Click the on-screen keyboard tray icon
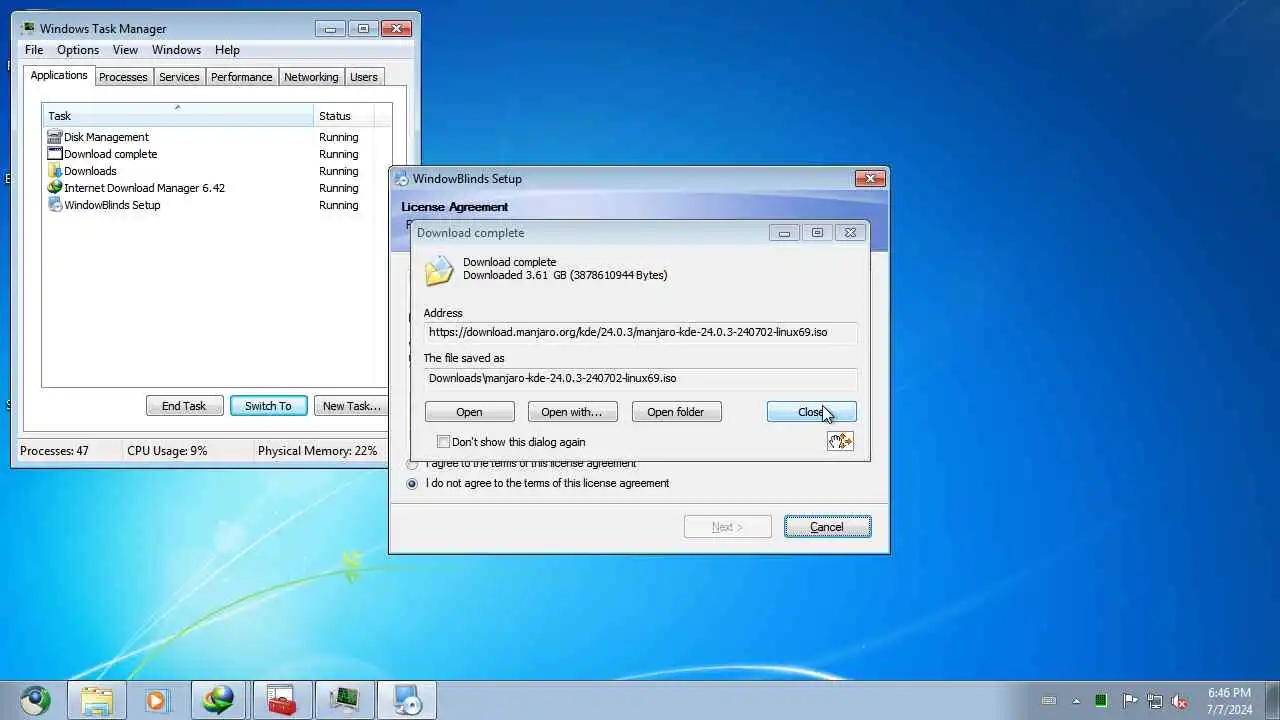The width and height of the screenshot is (1280, 720). (1049, 701)
